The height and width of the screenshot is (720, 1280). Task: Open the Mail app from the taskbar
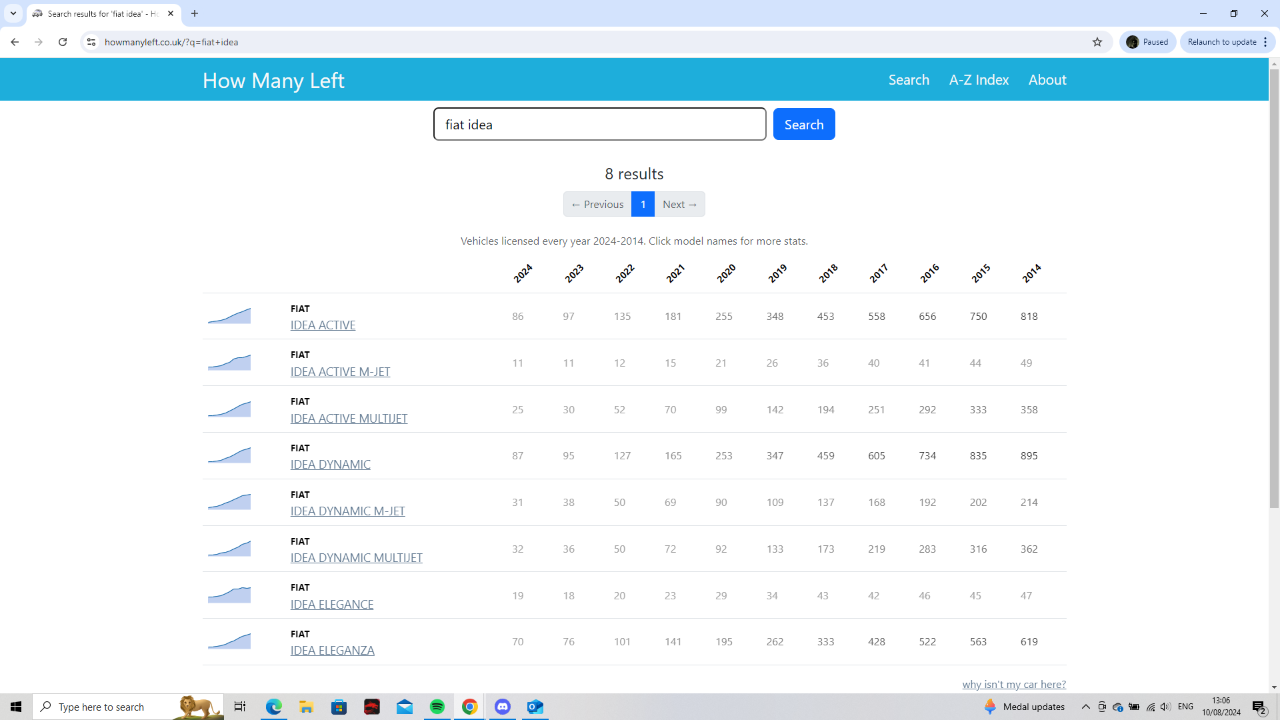point(404,706)
